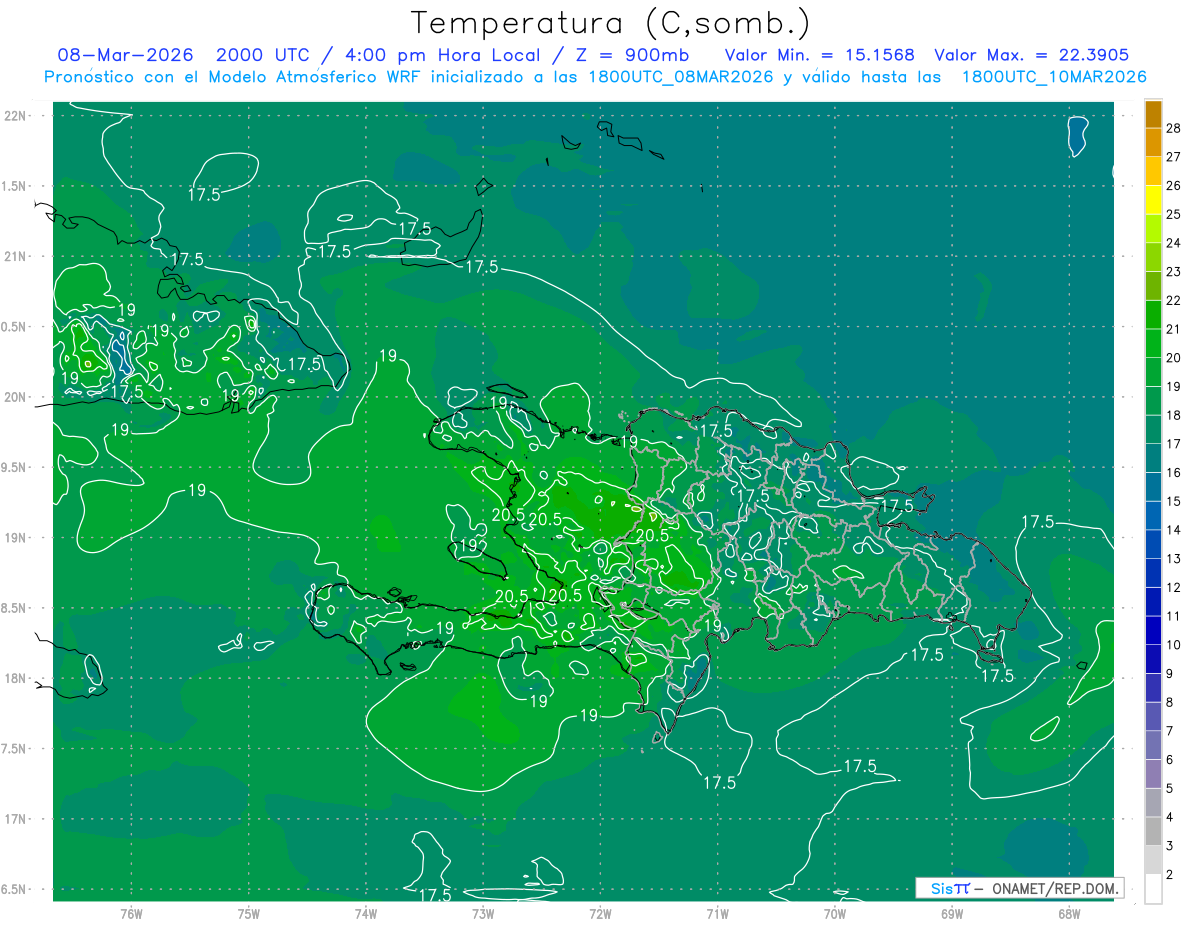Click the '70W' longitude axis label
This screenshot has width=1200, height=927.
(x=835, y=913)
